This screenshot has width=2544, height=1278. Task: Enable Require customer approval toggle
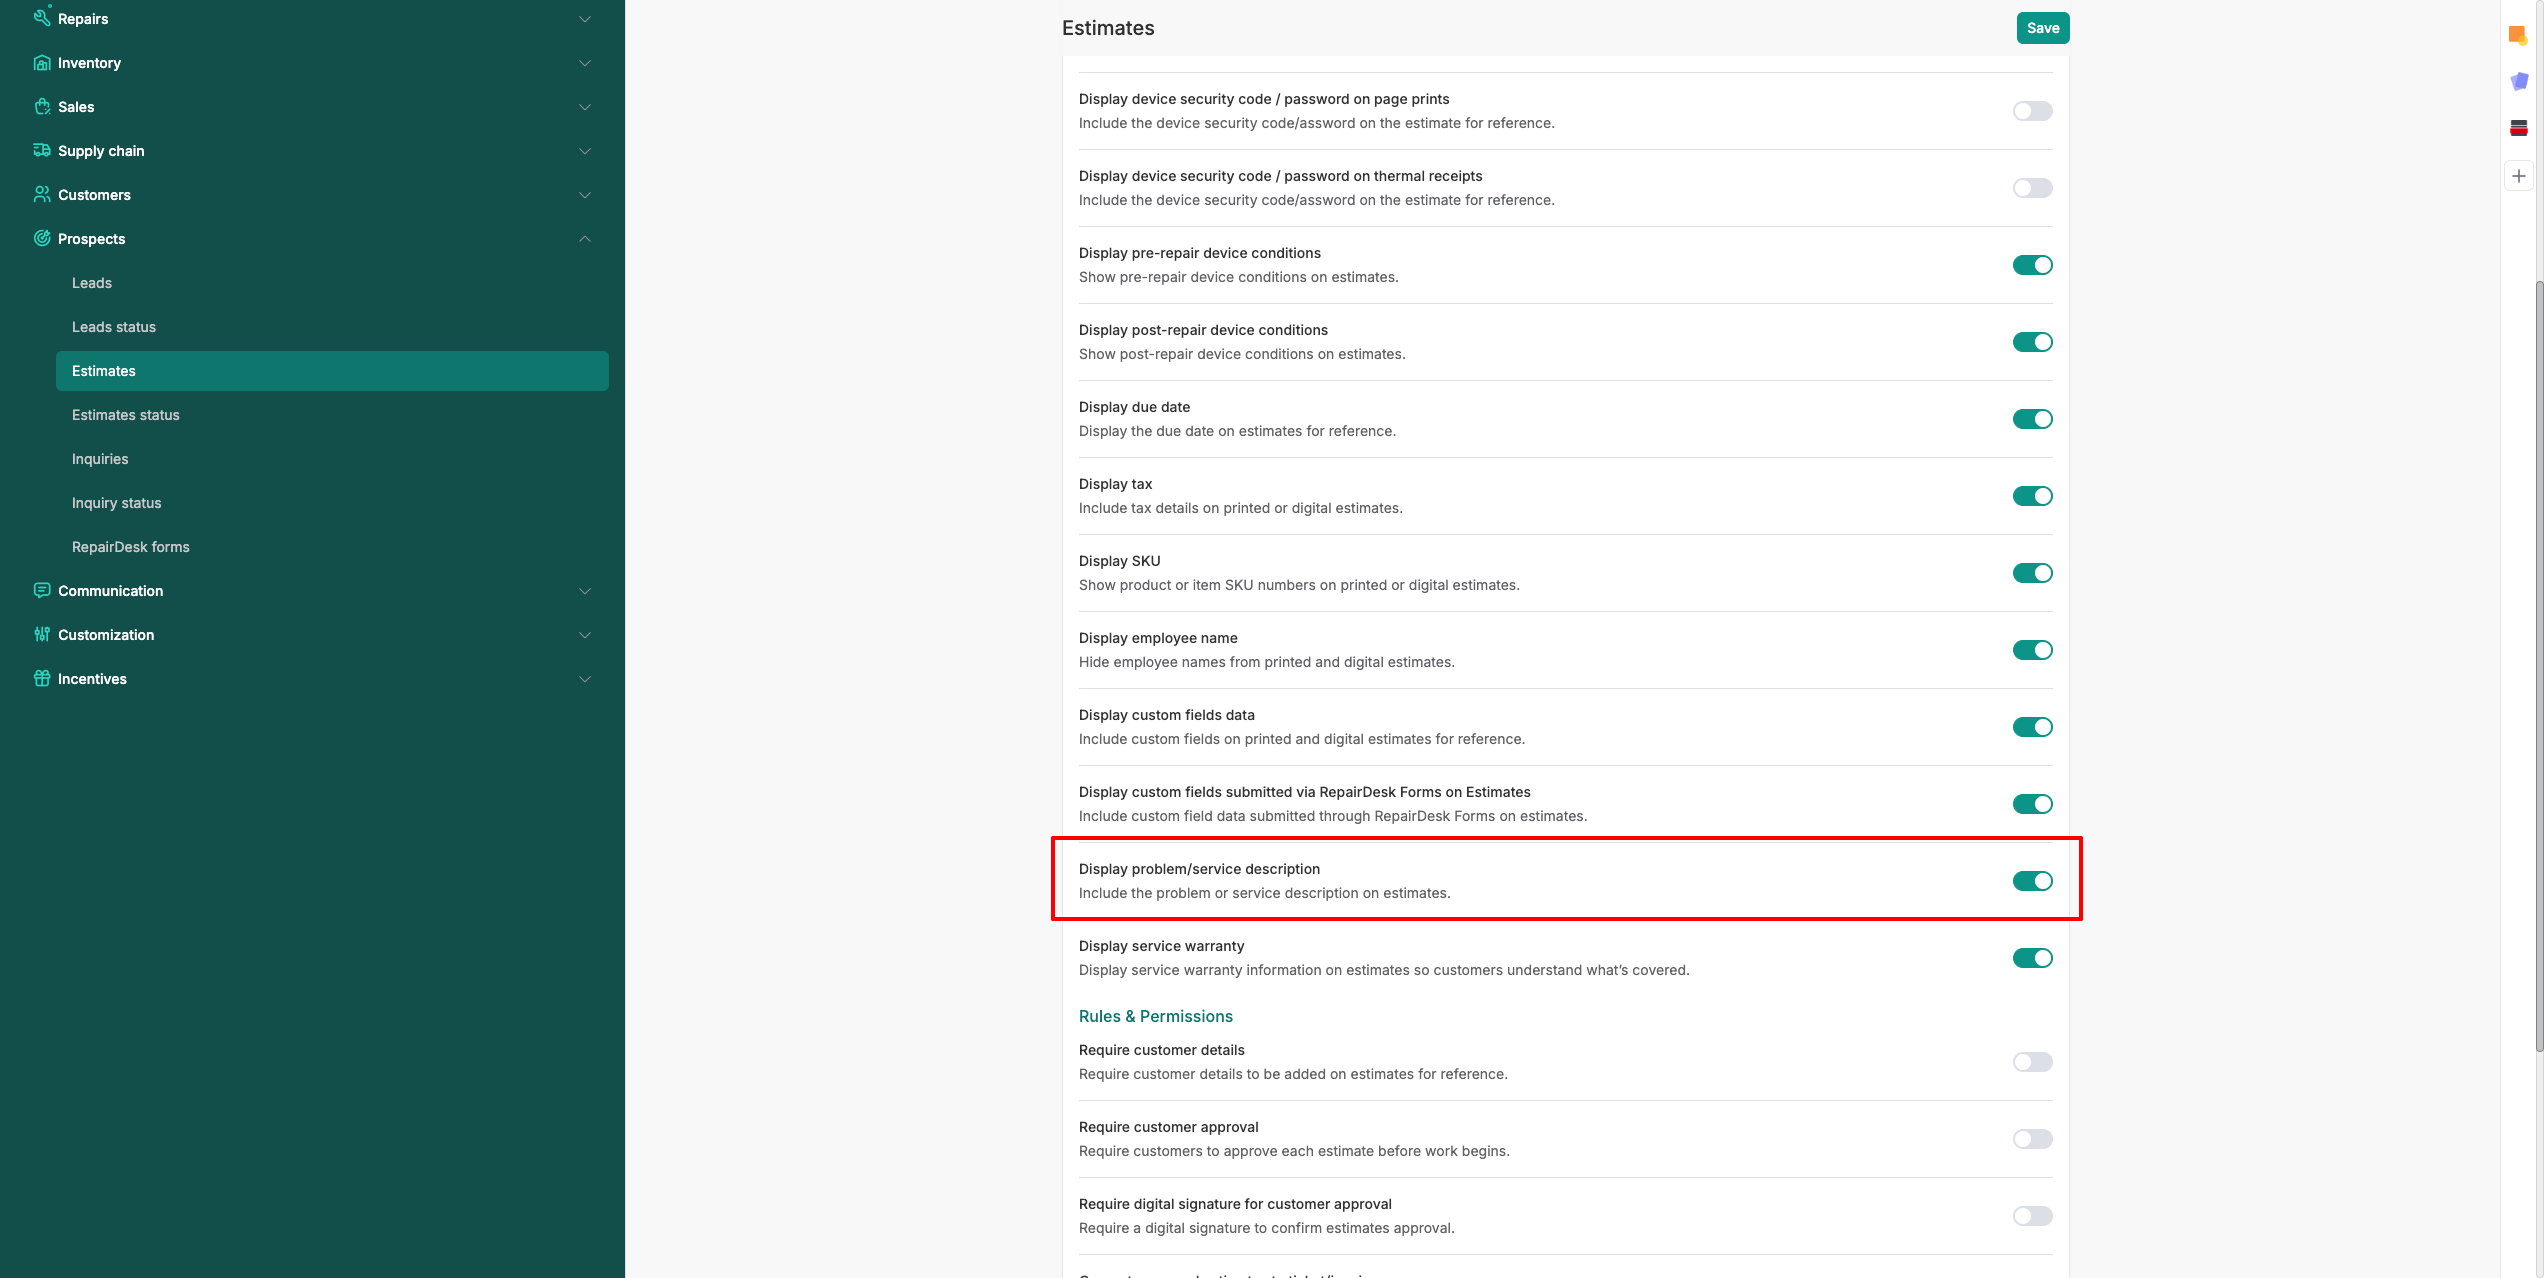(2032, 1139)
